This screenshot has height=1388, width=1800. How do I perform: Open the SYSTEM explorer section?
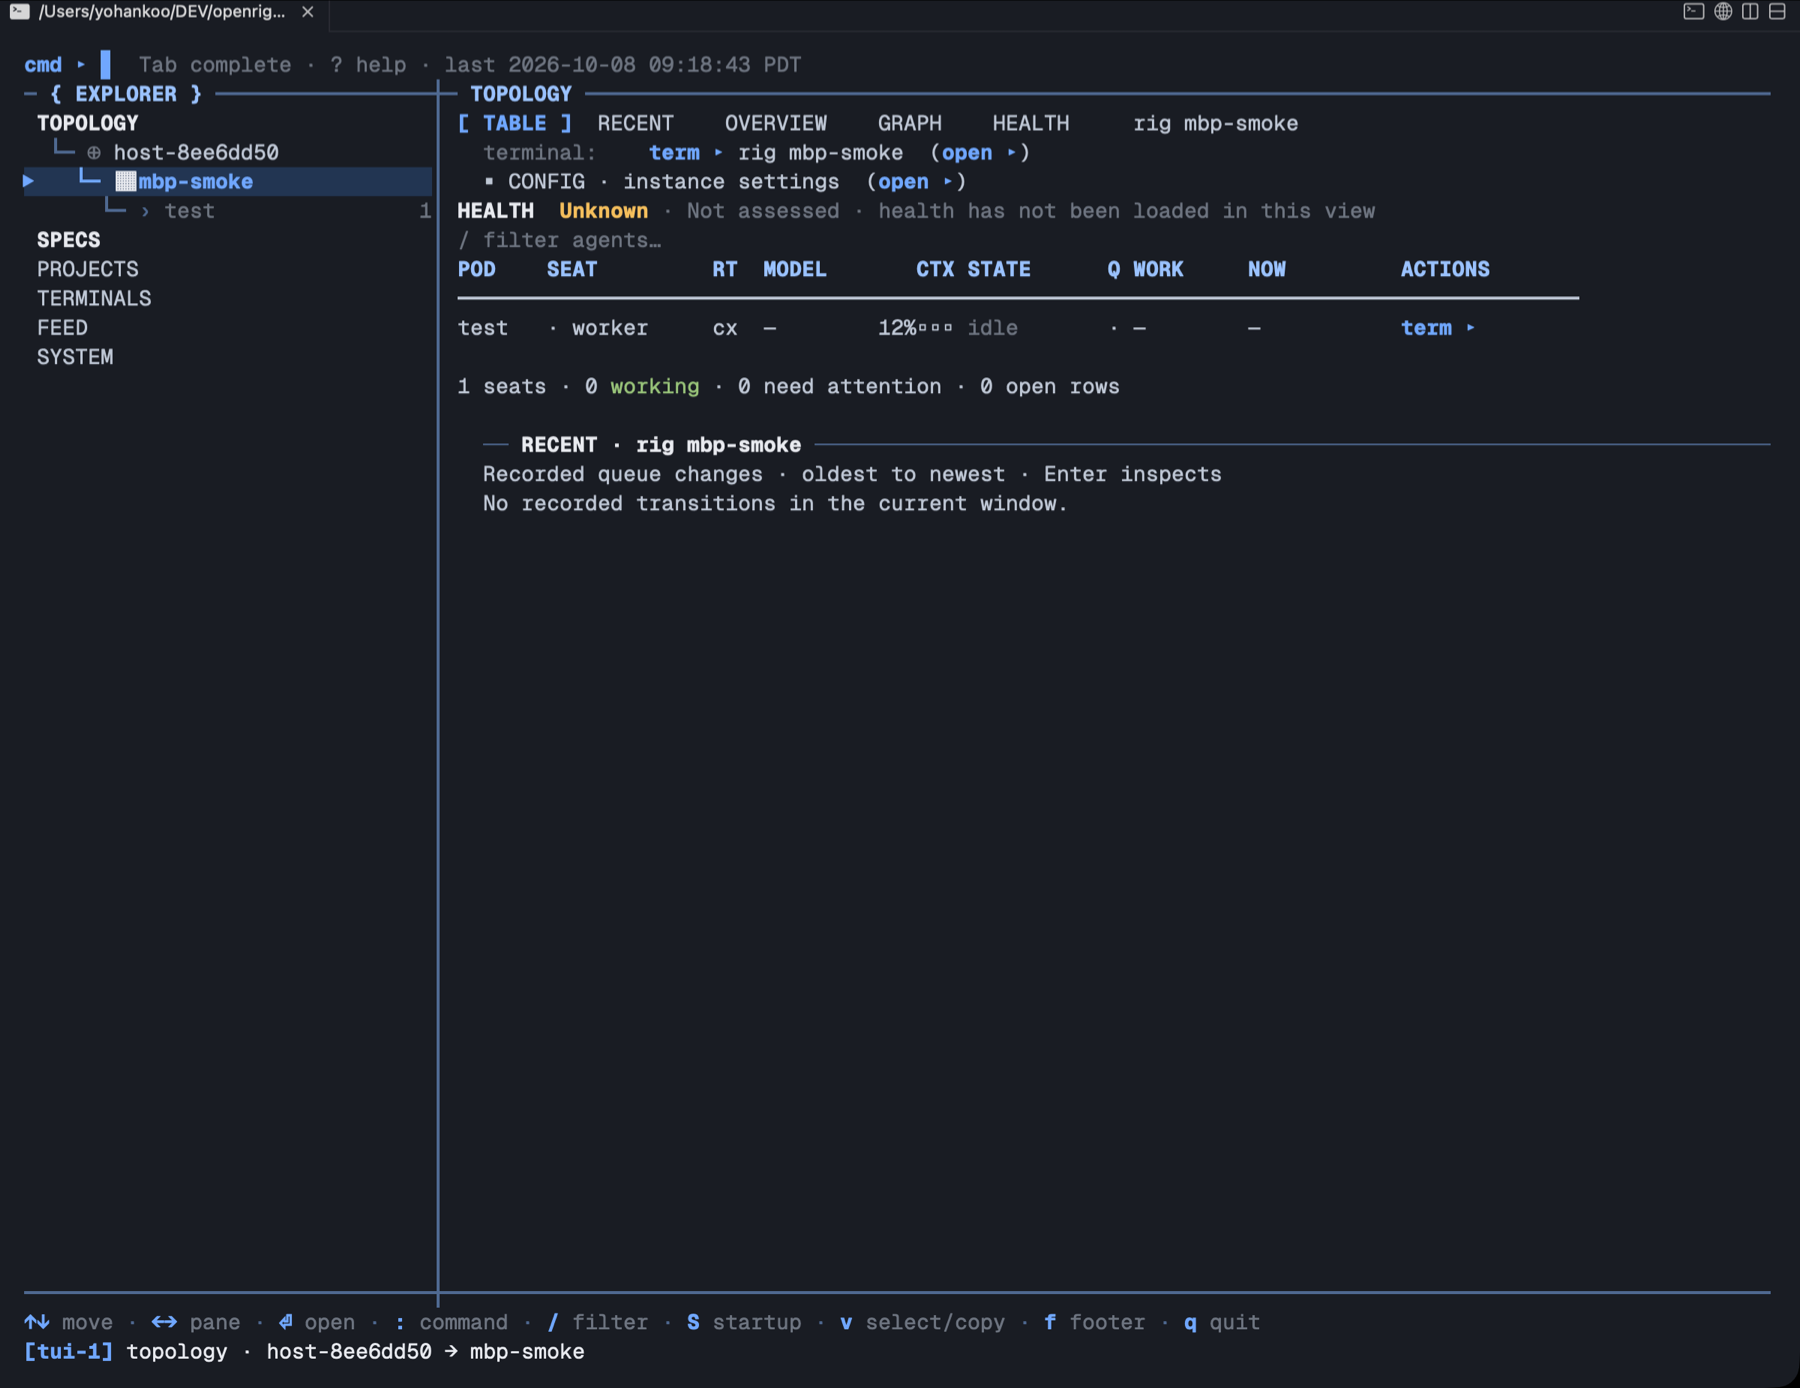(x=75, y=357)
